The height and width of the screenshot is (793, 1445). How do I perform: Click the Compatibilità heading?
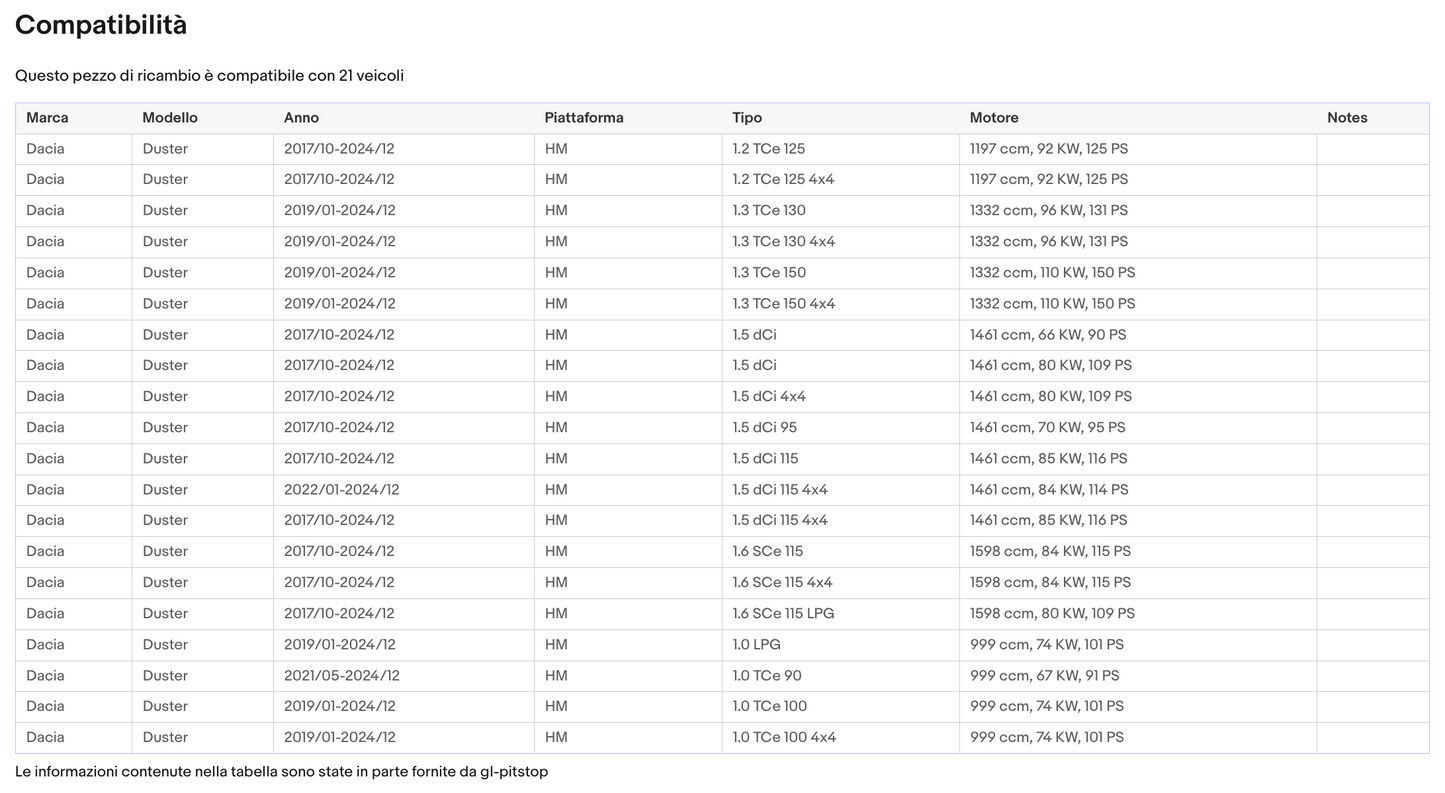(x=101, y=26)
